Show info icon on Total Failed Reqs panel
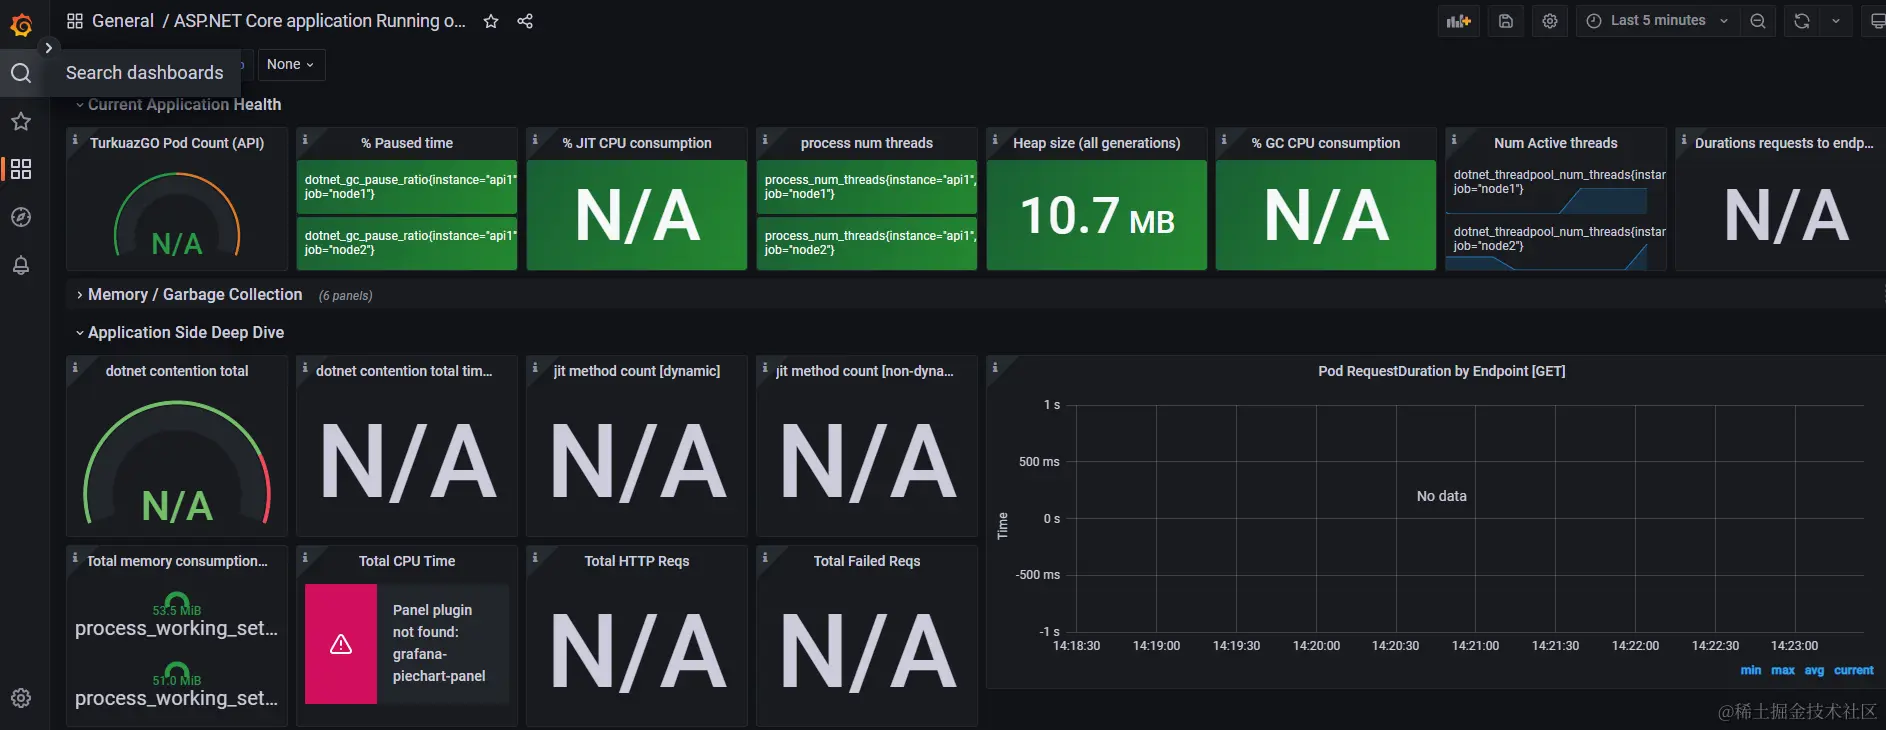 click(x=765, y=558)
